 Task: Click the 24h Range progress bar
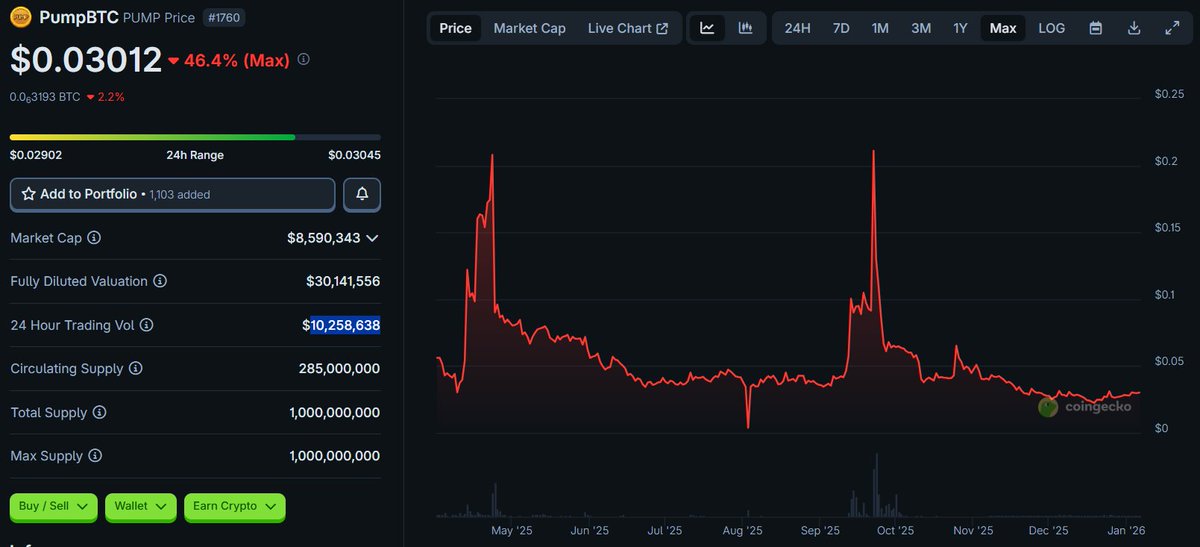(195, 137)
